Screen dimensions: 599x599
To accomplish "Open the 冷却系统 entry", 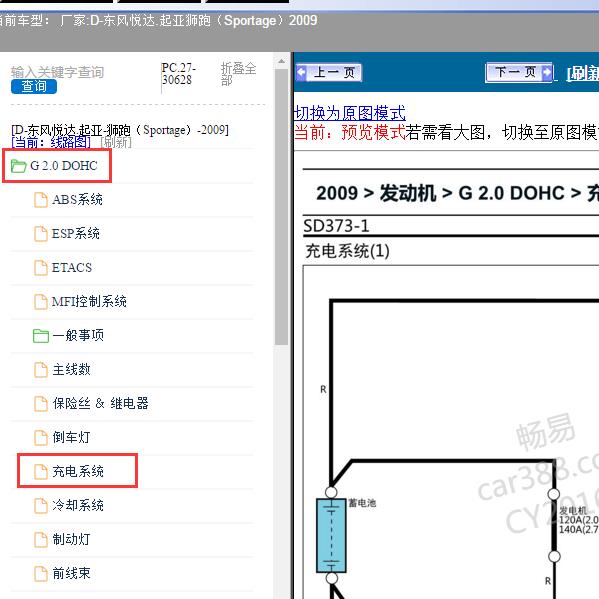I will pos(78,505).
